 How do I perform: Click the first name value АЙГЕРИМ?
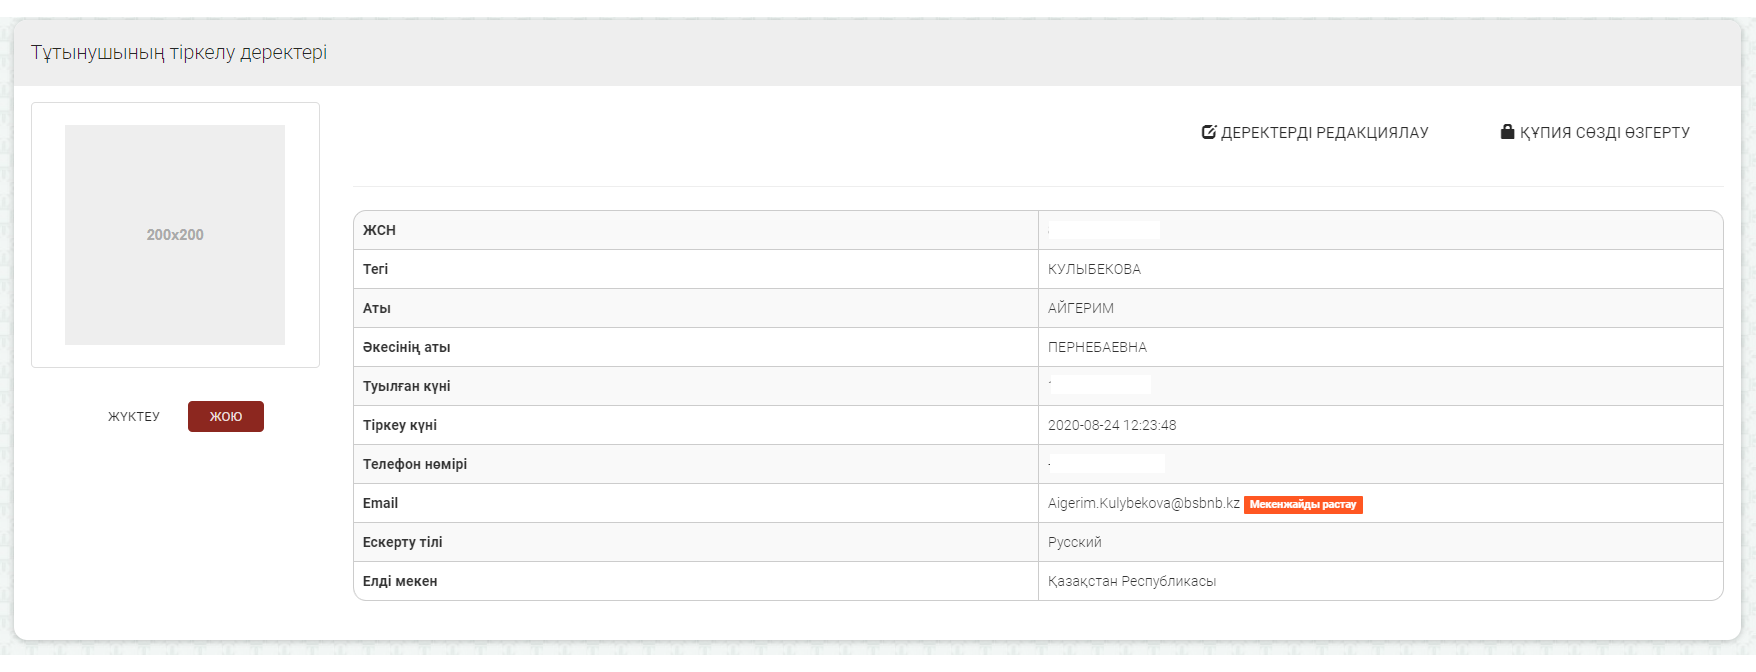(x=1080, y=308)
